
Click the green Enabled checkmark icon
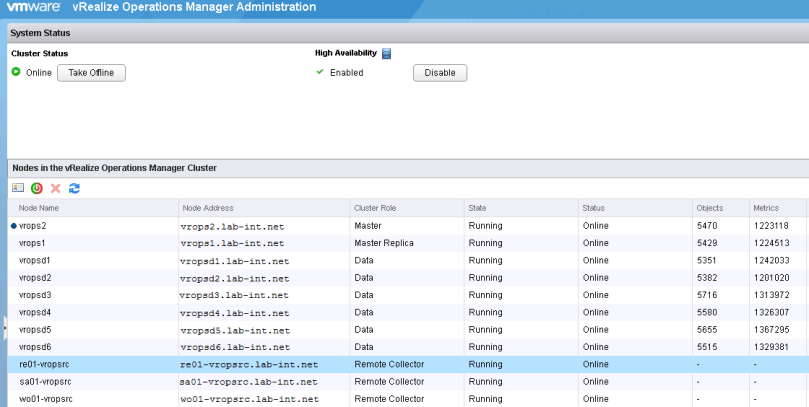(x=320, y=72)
